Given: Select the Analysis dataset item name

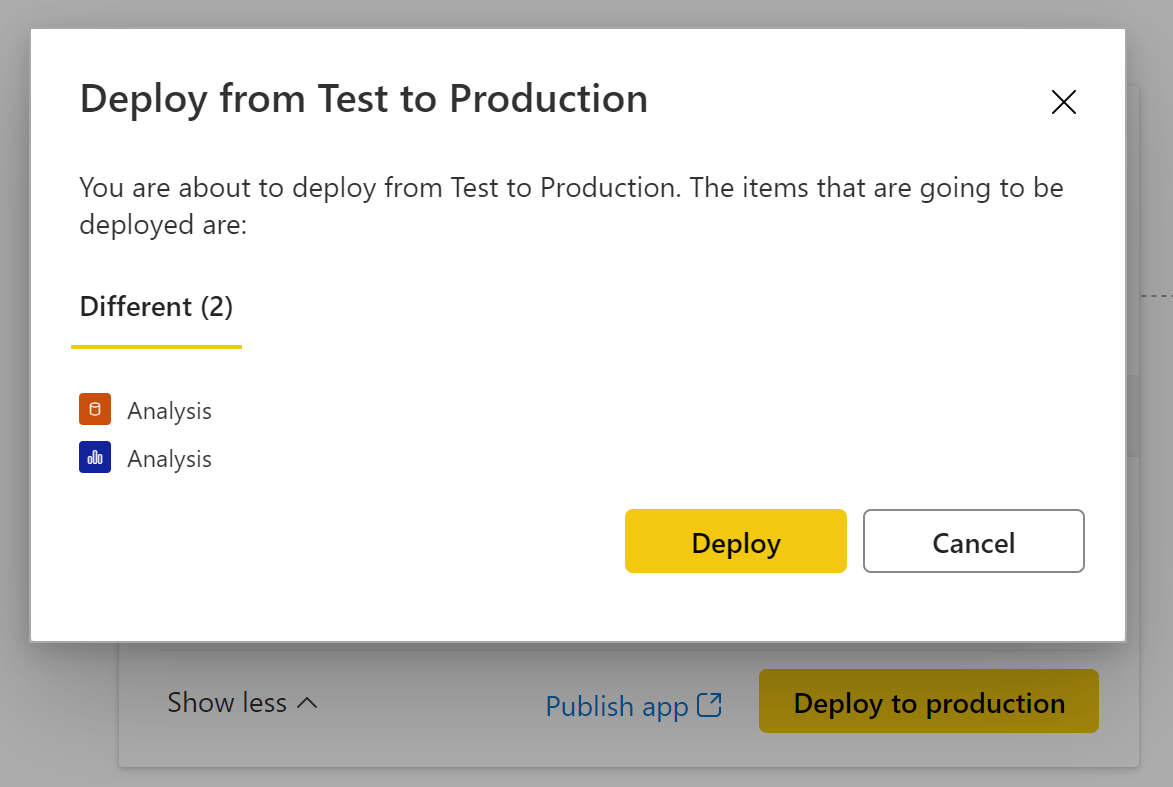Looking at the screenshot, I should [169, 411].
